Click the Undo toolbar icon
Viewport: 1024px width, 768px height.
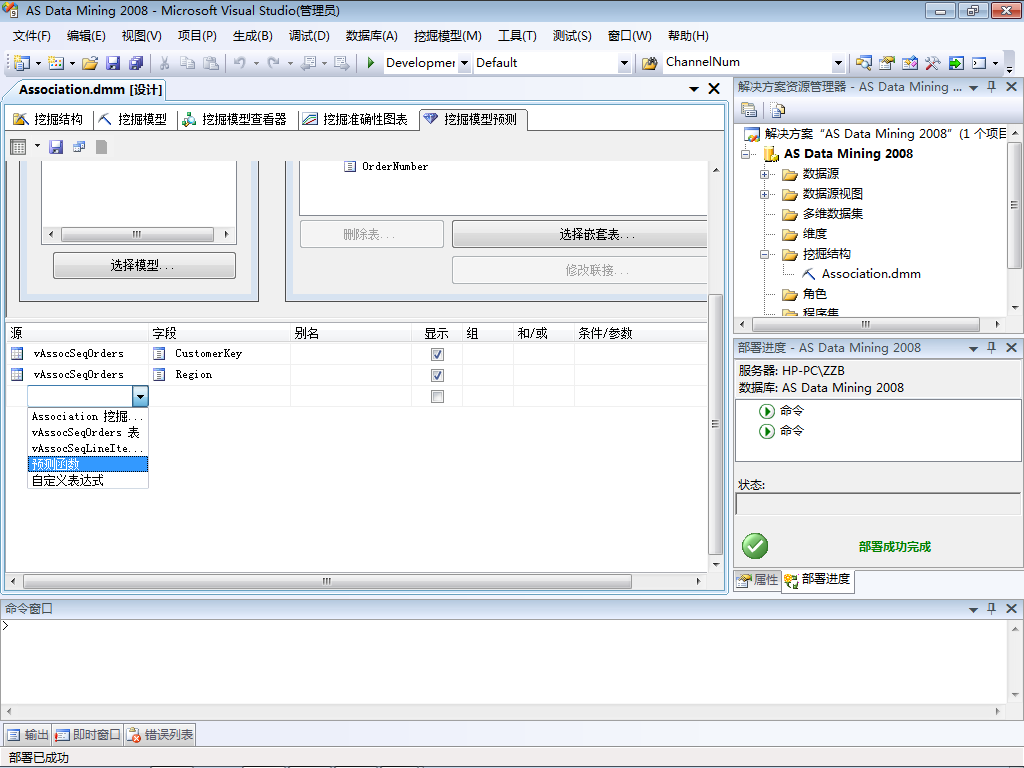click(240, 63)
